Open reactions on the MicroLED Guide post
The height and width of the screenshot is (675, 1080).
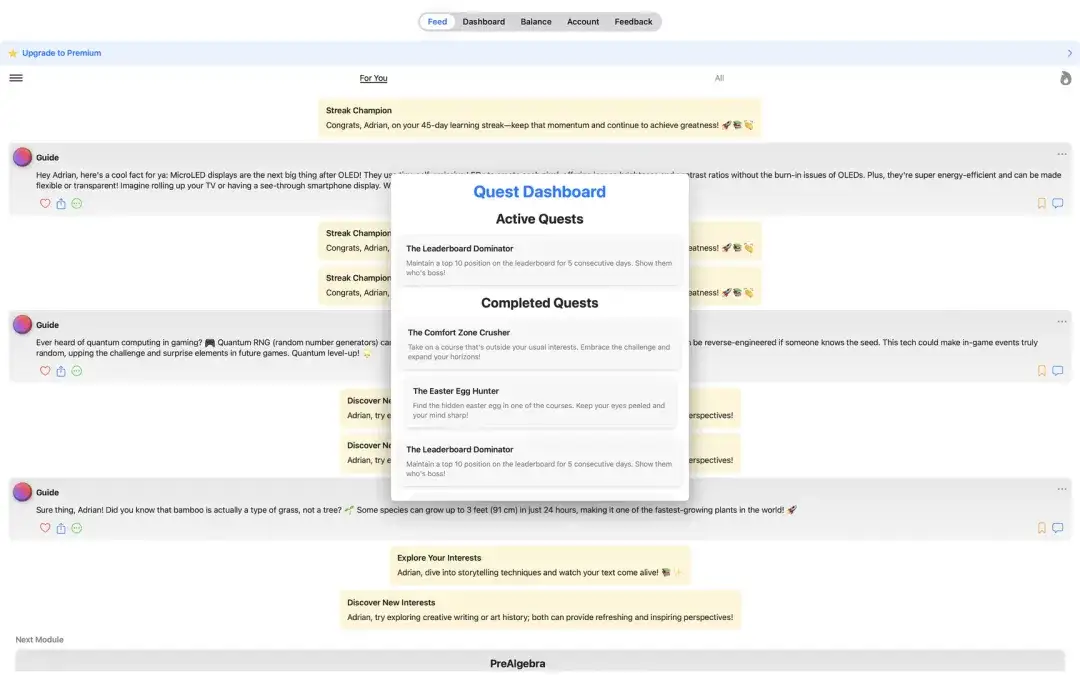pyautogui.click(x=76, y=203)
